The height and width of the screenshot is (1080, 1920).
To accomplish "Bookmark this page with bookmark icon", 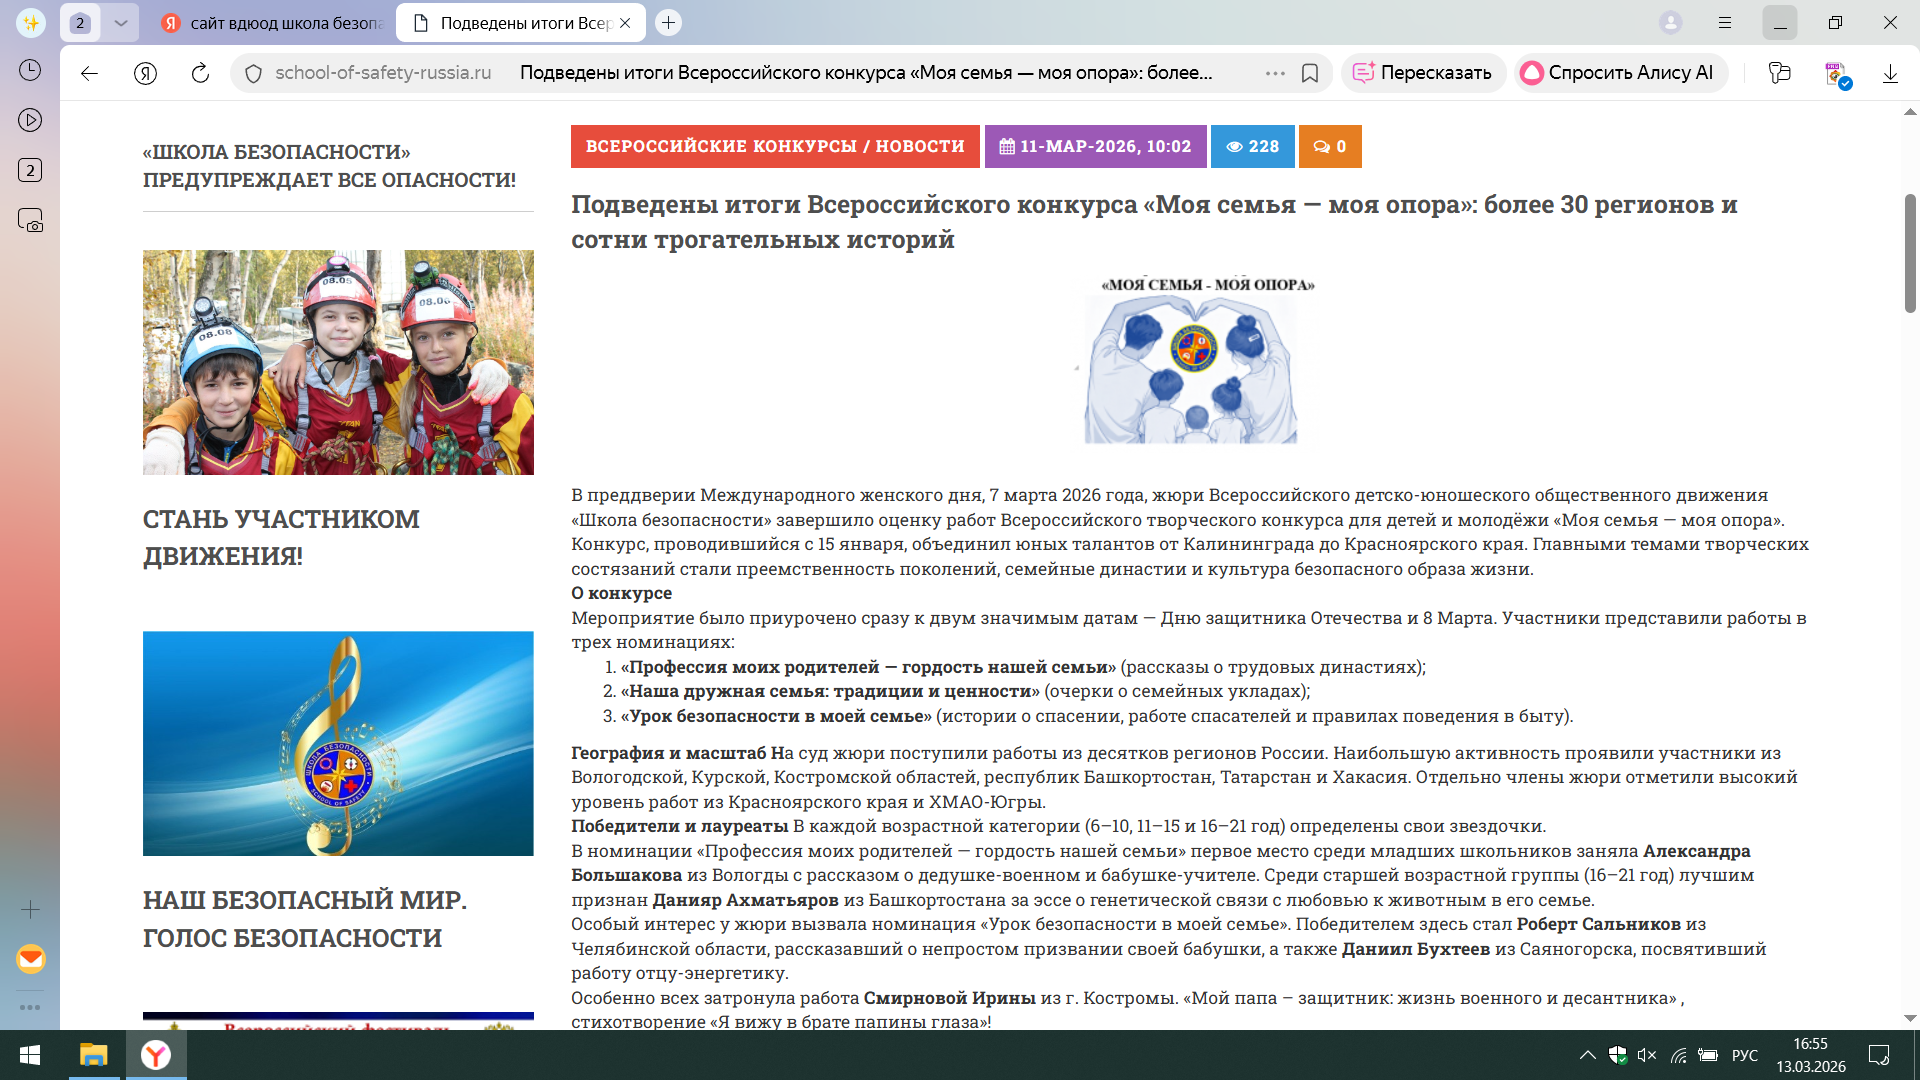I will (1310, 73).
